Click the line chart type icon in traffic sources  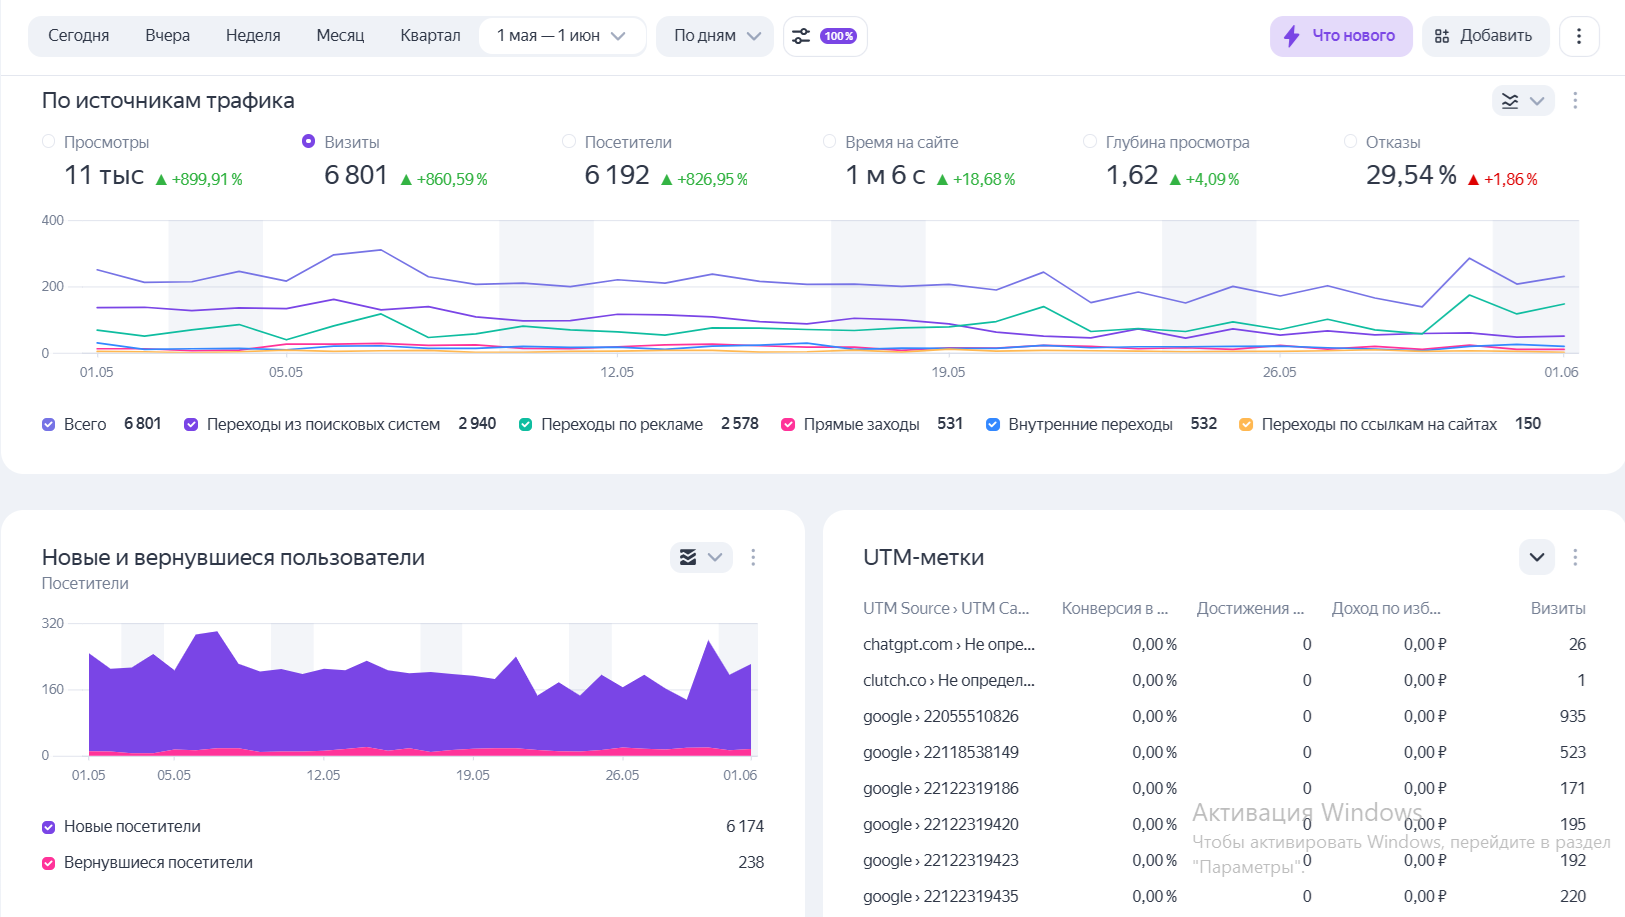[x=1510, y=101]
